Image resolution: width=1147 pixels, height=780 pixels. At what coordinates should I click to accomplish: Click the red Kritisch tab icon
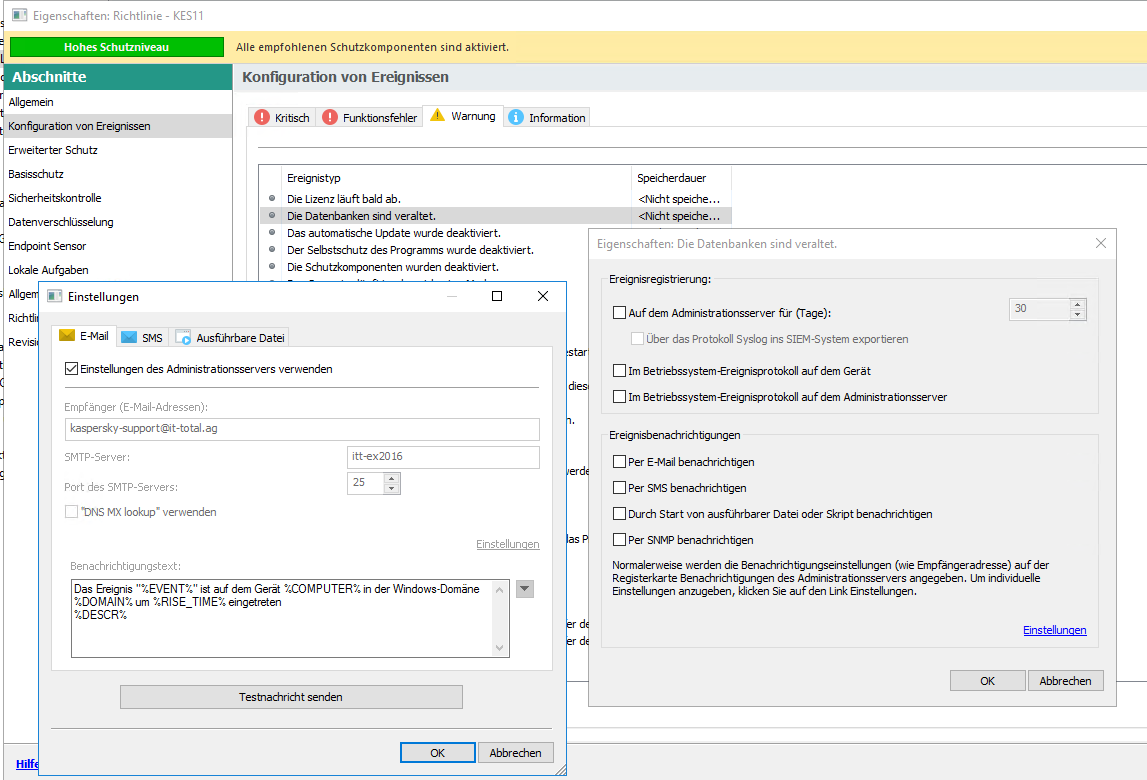tap(262, 118)
